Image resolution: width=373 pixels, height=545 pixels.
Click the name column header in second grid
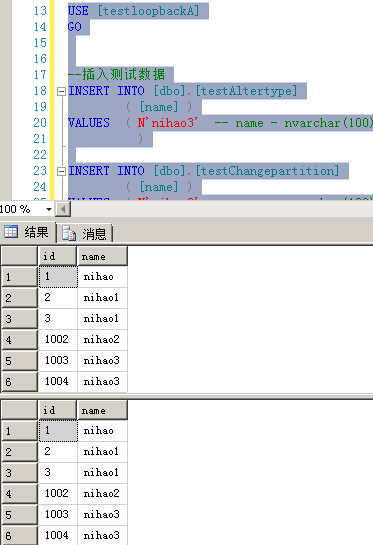click(102, 410)
